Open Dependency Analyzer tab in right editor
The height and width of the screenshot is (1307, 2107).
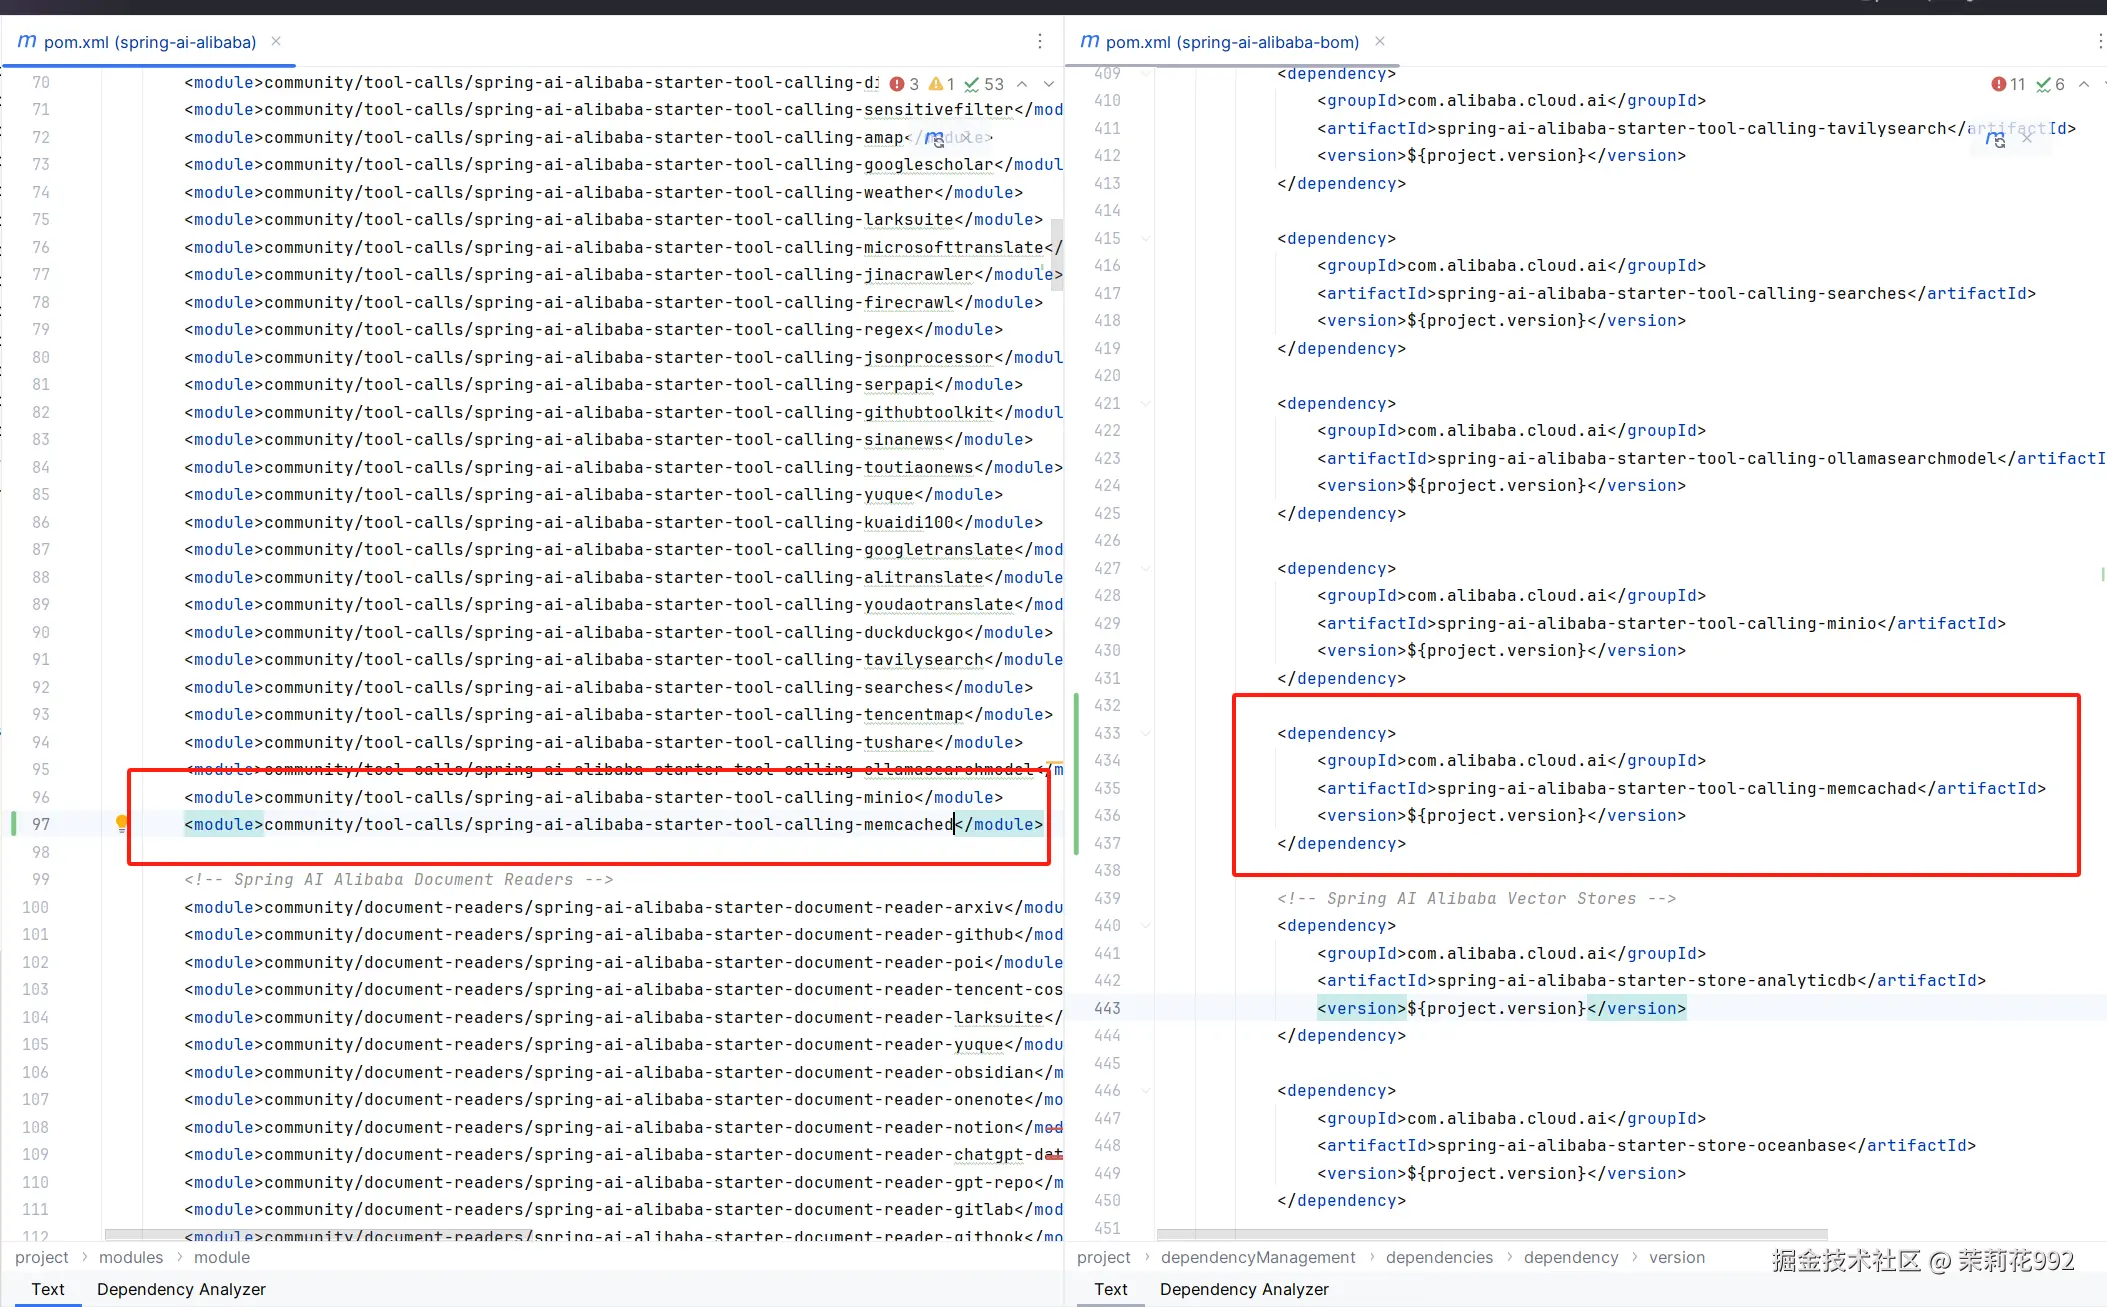1244,1289
